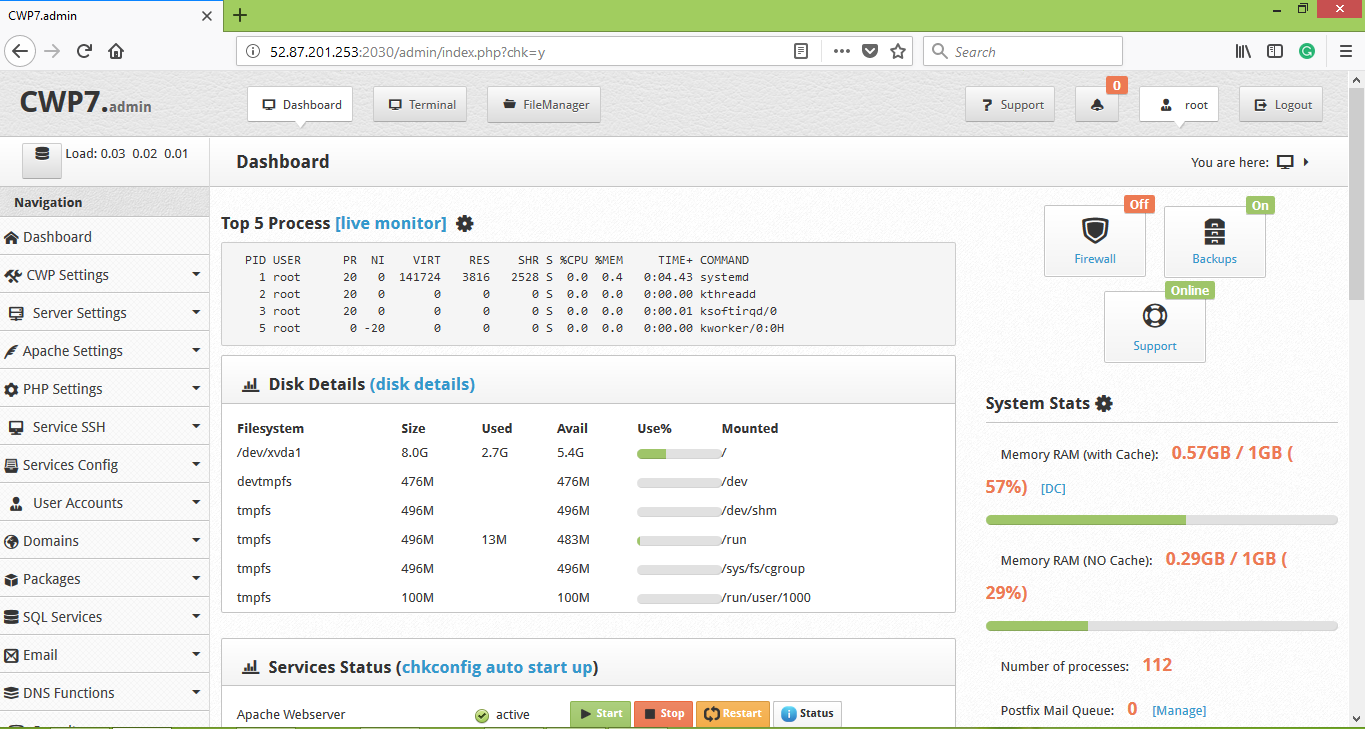Click the gear icon next to Top 5 Process
The width and height of the screenshot is (1365, 729).
[x=465, y=224]
